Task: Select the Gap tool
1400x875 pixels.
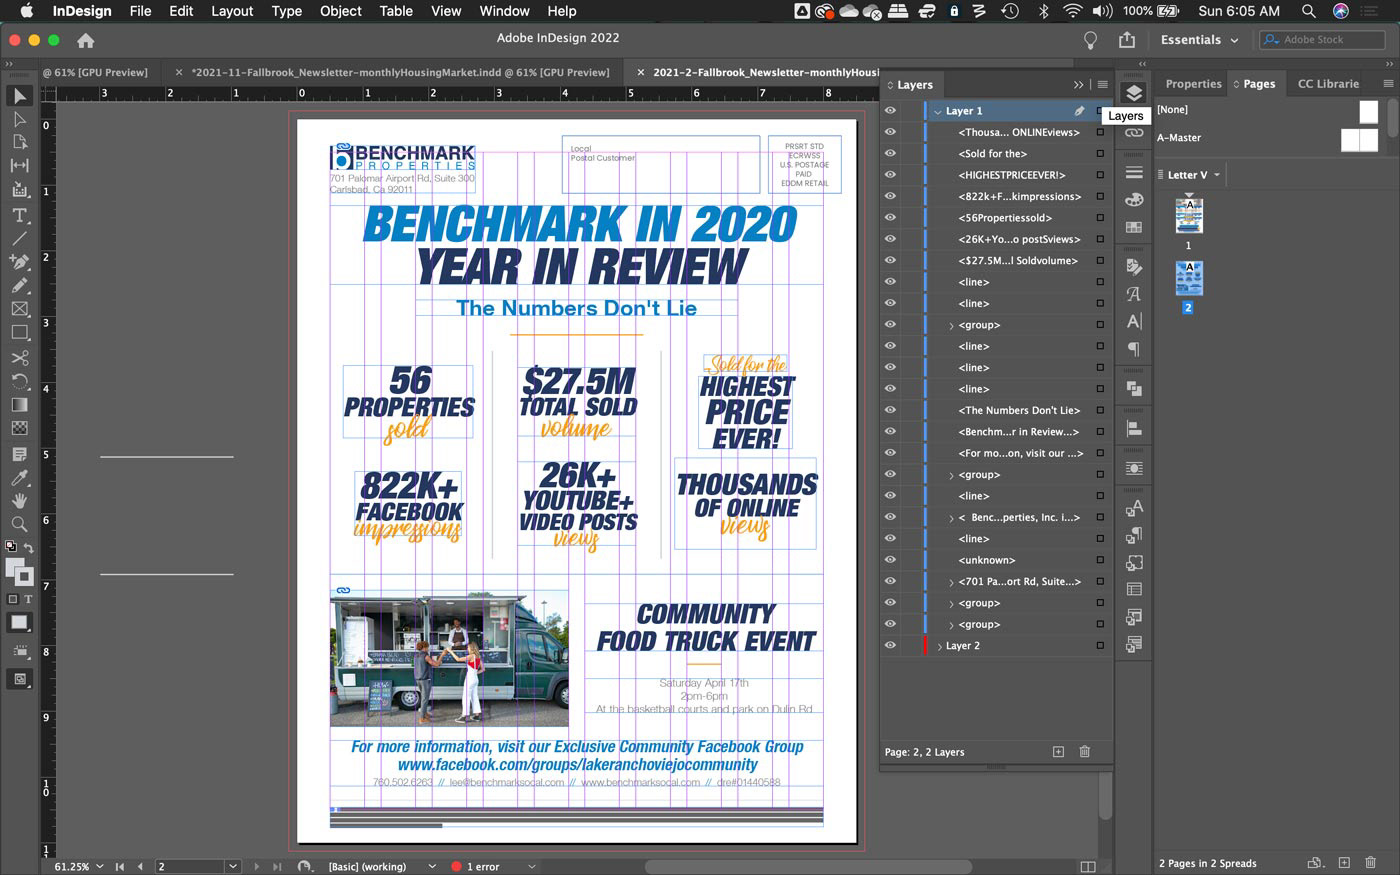Action: [19, 166]
